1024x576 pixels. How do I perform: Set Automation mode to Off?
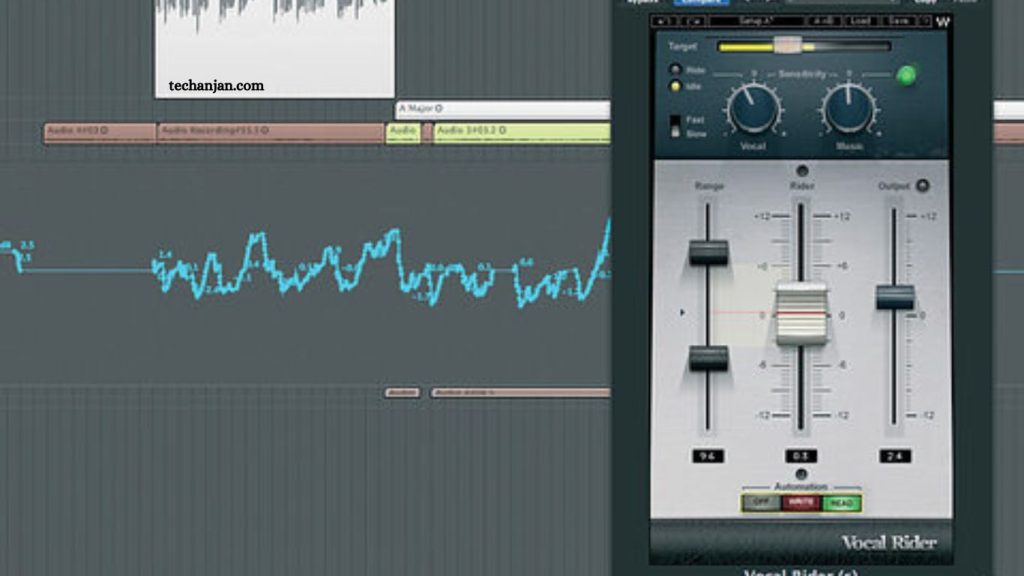pyautogui.click(x=761, y=503)
